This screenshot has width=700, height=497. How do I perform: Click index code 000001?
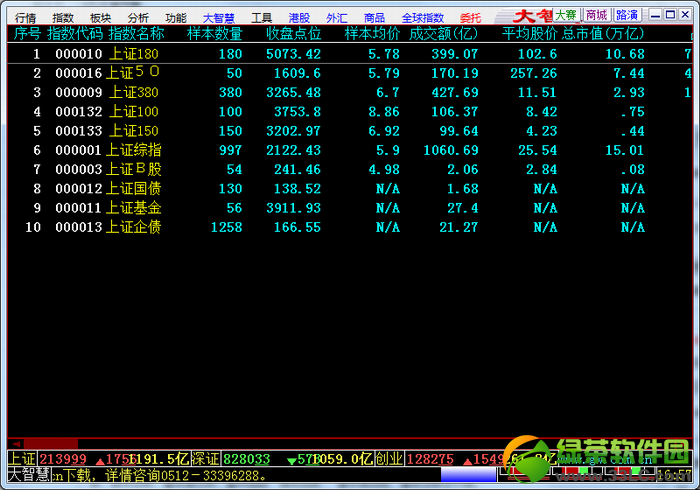click(79, 150)
